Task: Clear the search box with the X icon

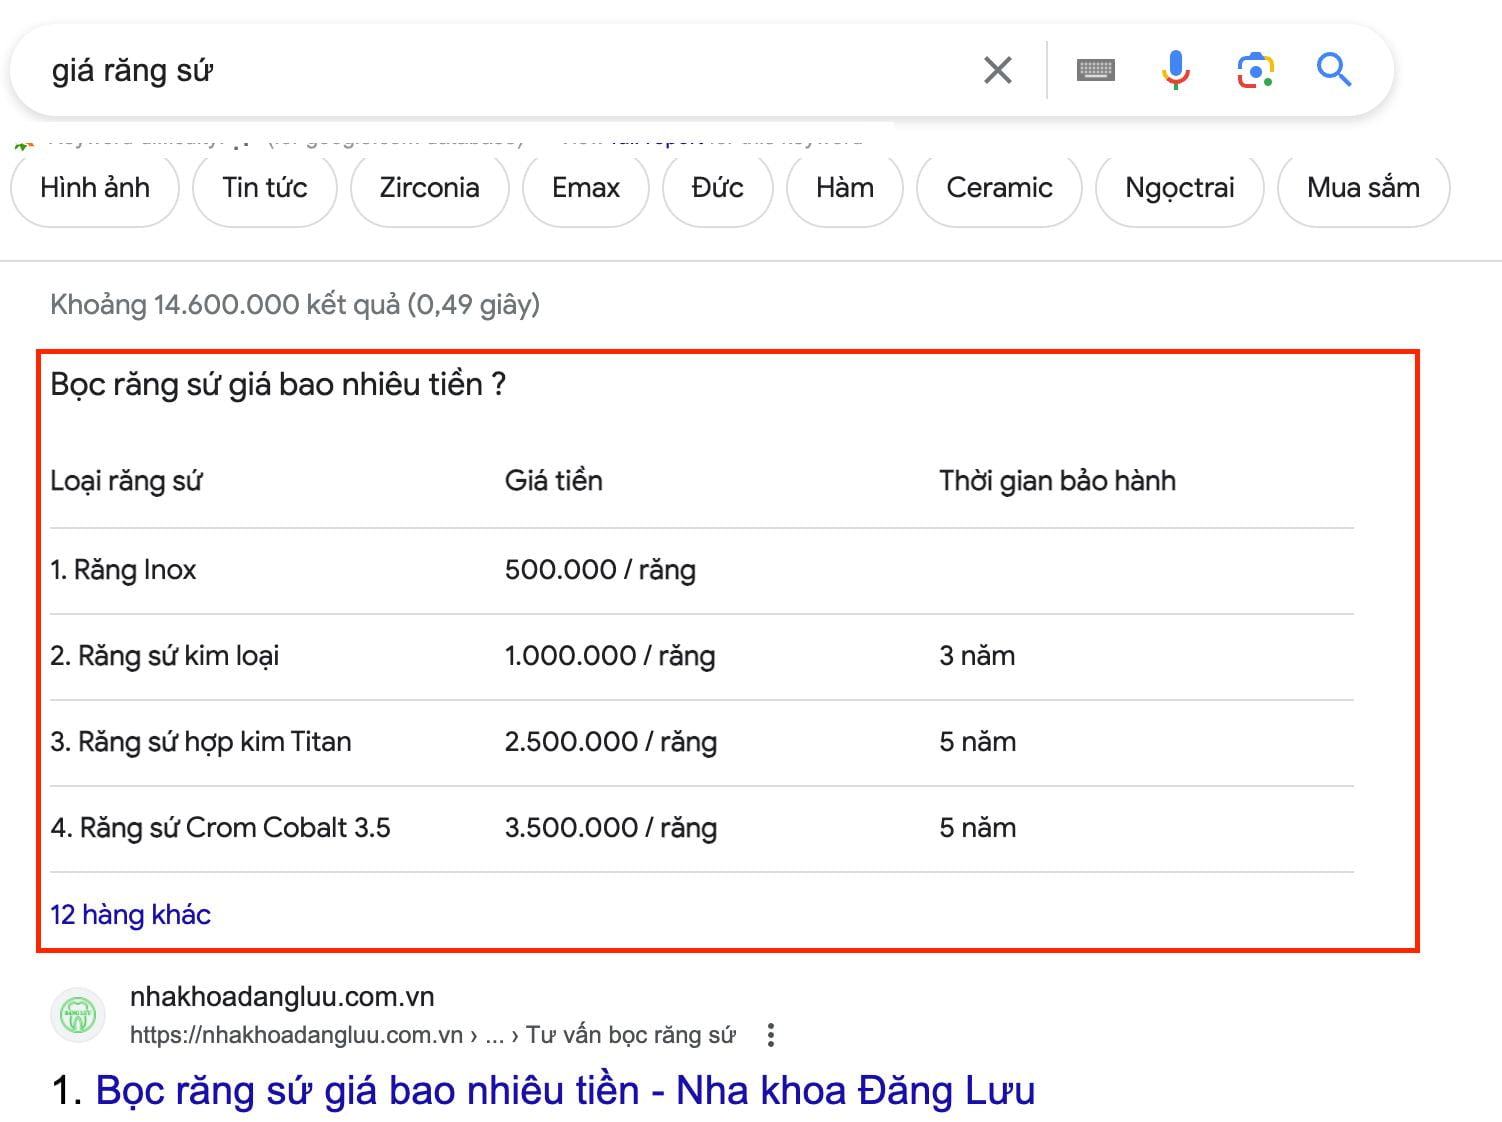Action: (x=998, y=70)
